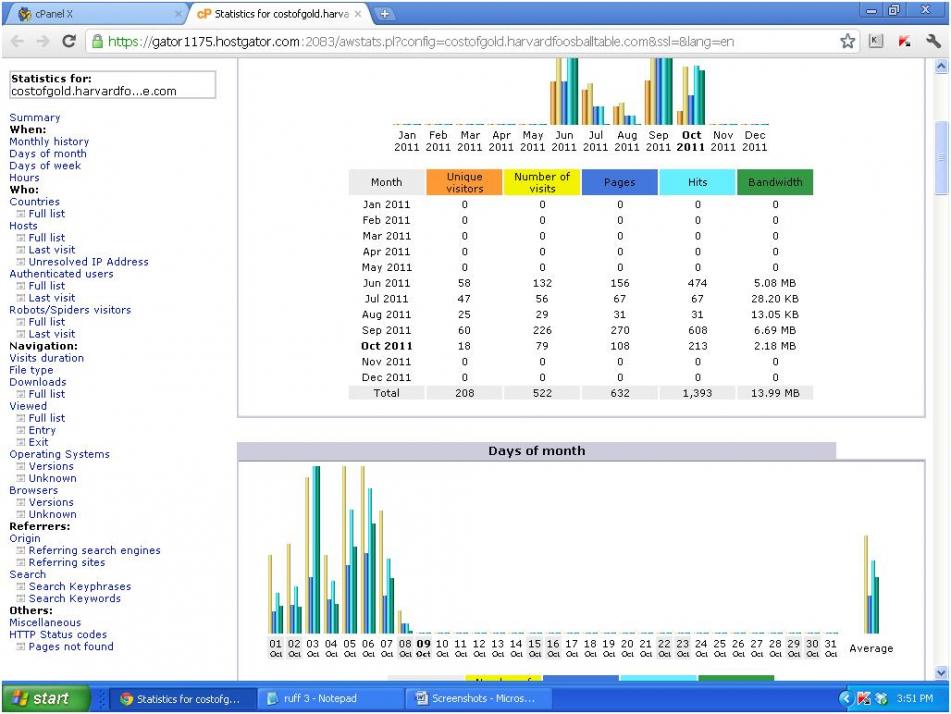This screenshot has width=951, height=714.
Task: Open the Windows Start button
Action: (45, 698)
